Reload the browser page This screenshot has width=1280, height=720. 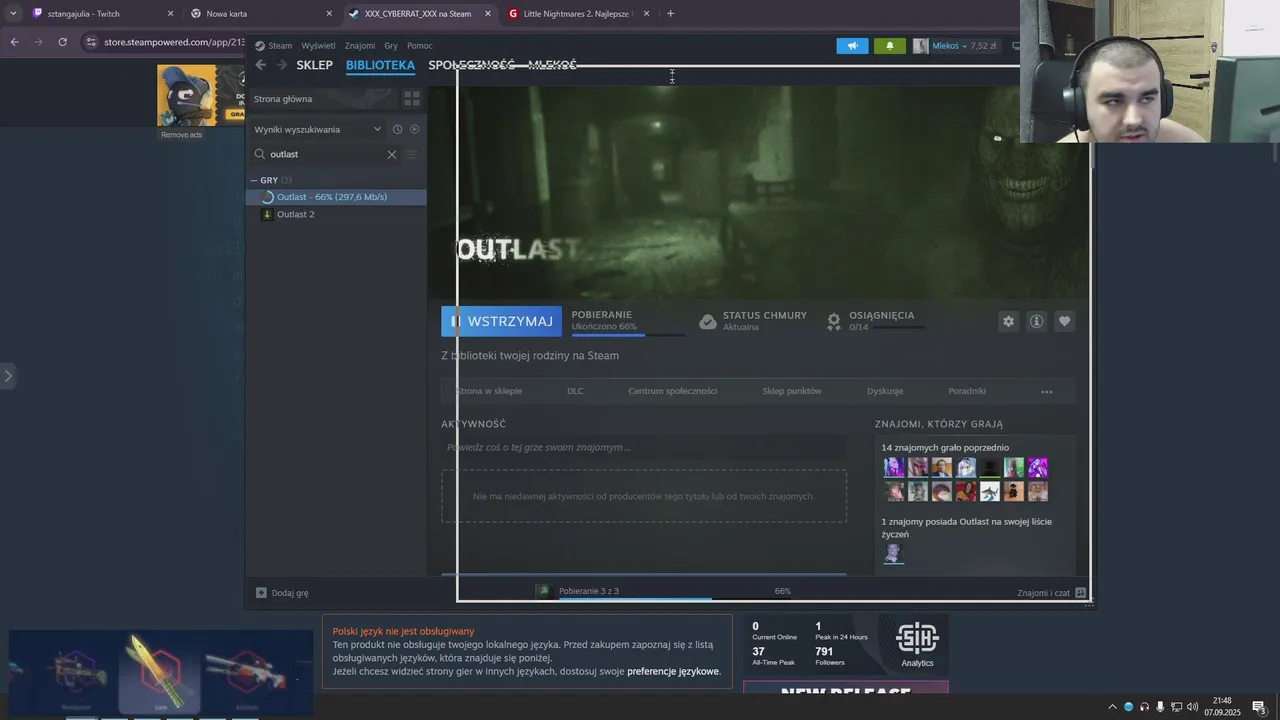click(62, 42)
